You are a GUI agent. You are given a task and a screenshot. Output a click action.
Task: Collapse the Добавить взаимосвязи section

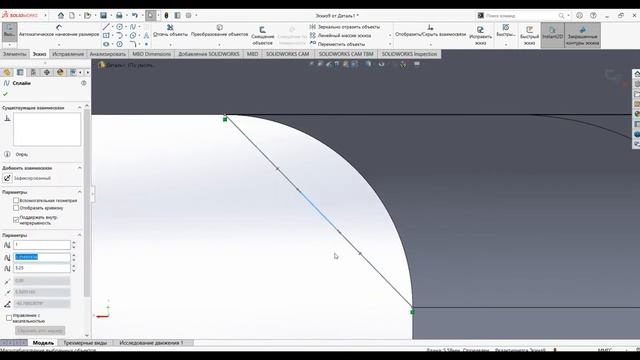click(80, 168)
